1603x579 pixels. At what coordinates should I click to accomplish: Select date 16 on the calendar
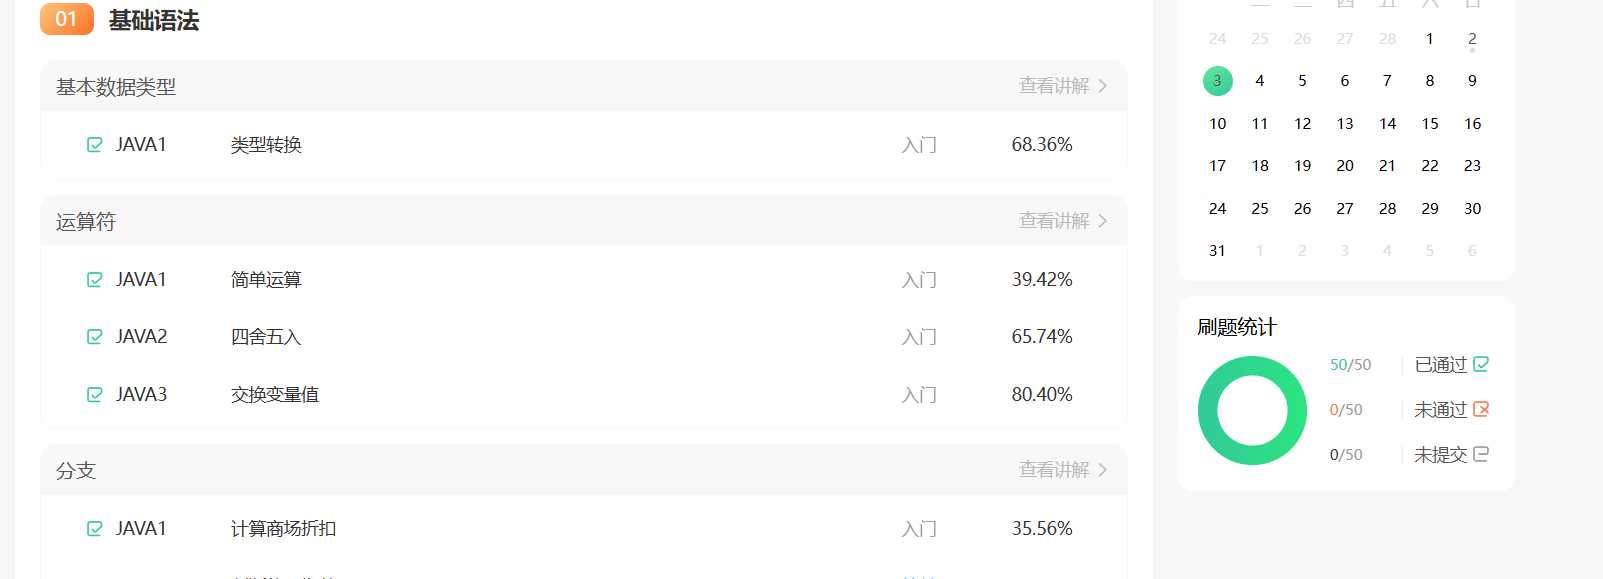pyautogui.click(x=1472, y=123)
